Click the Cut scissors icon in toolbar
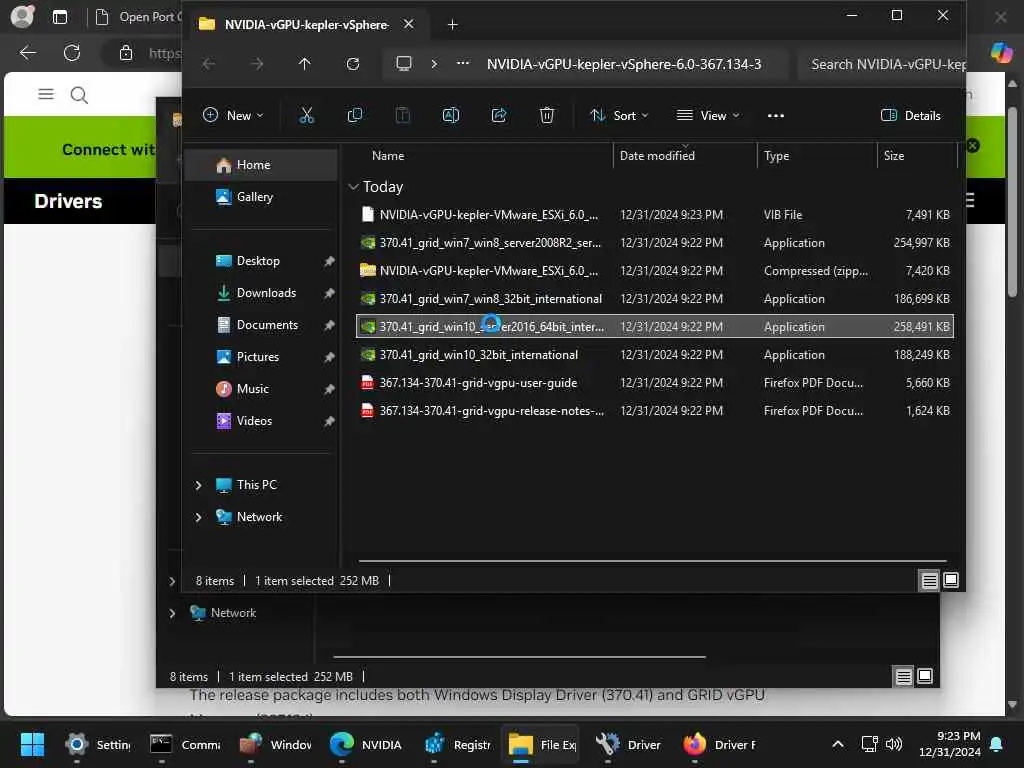This screenshot has width=1024, height=768. [306, 116]
